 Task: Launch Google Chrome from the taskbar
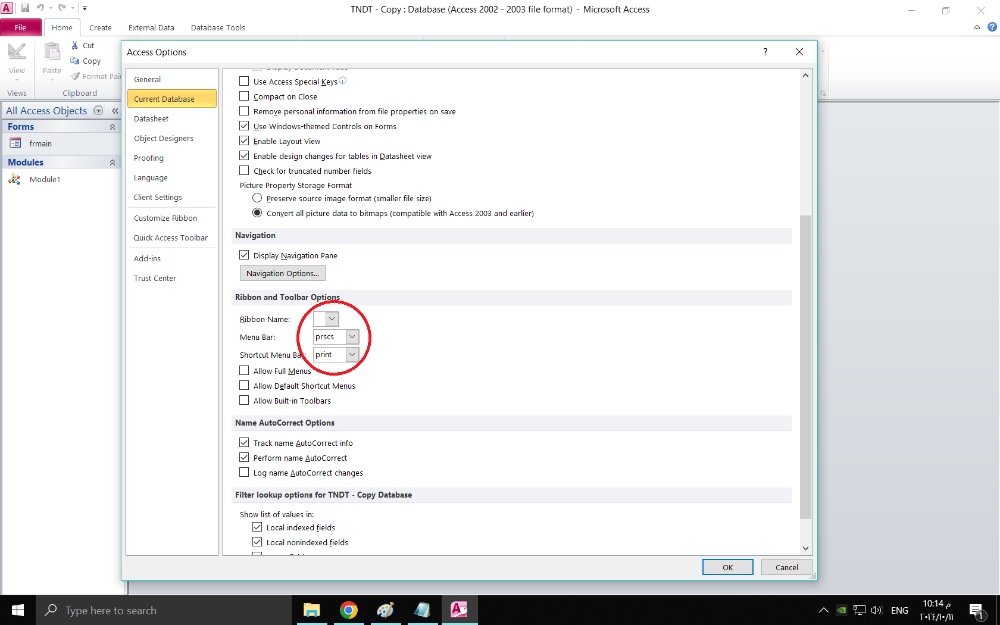[348, 610]
